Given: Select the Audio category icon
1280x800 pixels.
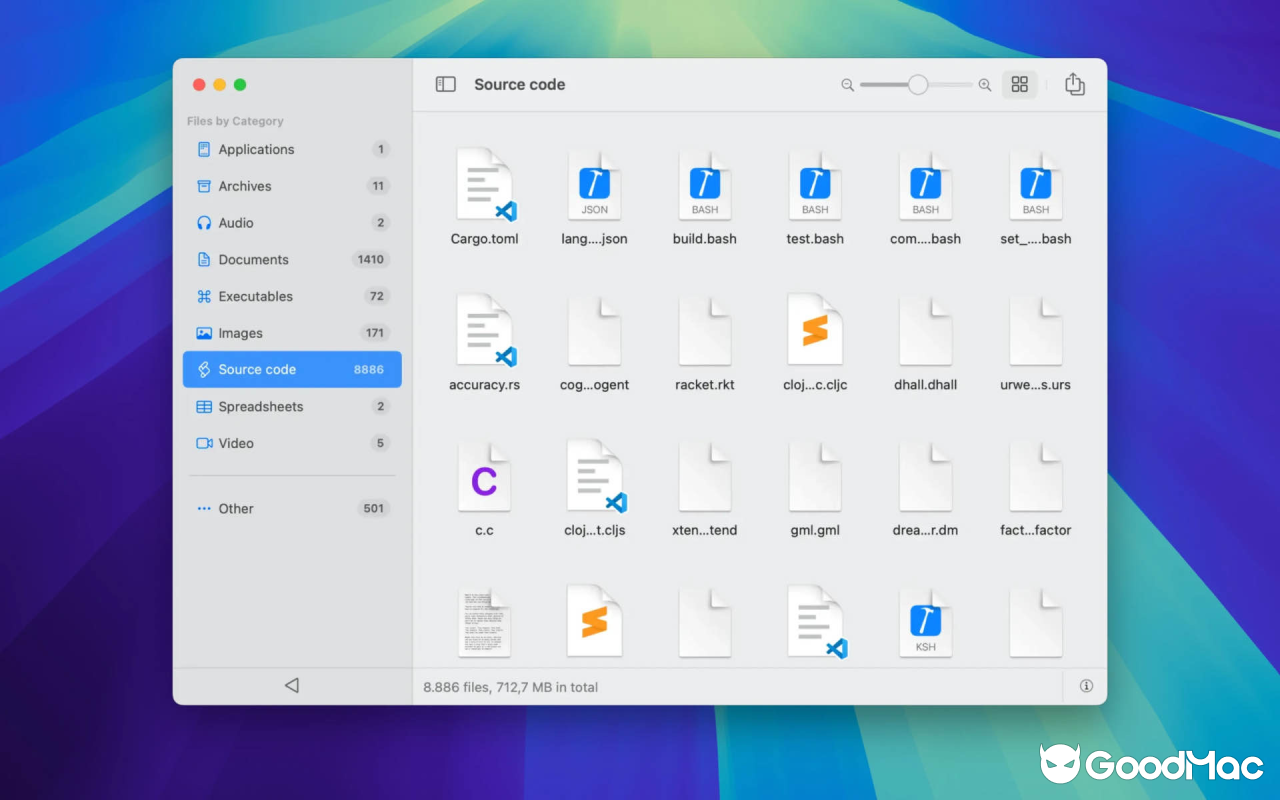Looking at the screenshot, I should pyautogui.click(x=204, y=222).
